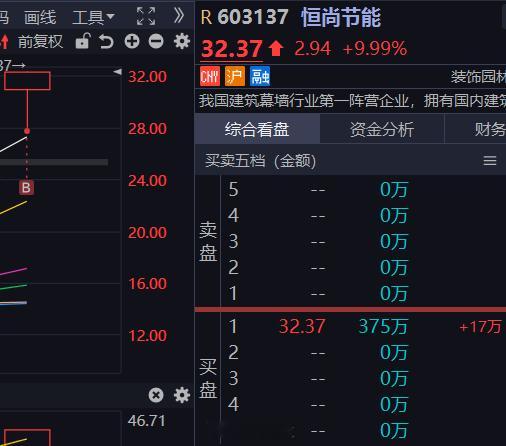
Task: Click buy level 4 row amount 0万
Action: [394, 405]
